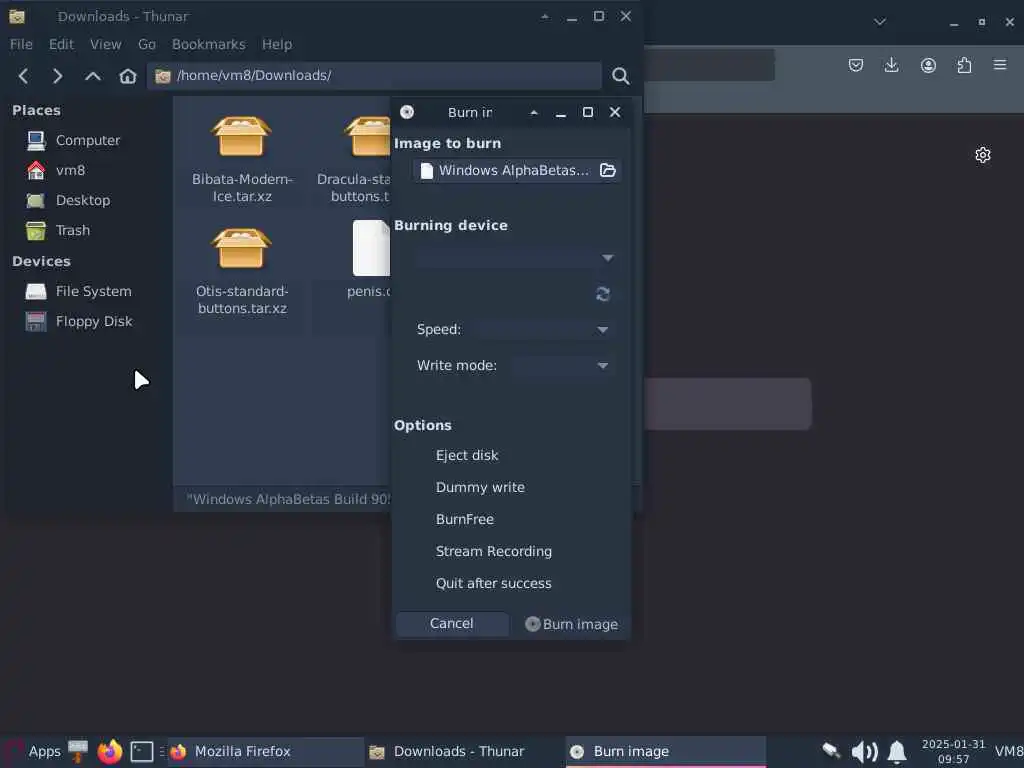Toggle Eject disk option

466,455
